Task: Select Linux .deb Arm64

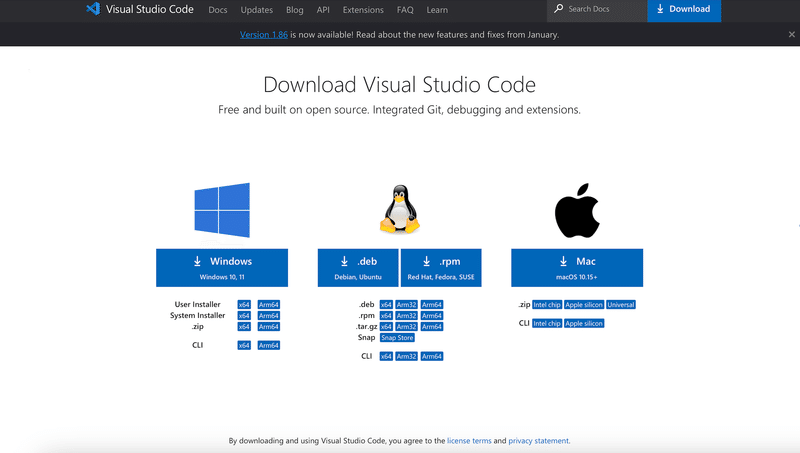Action: tap(432, 305)
